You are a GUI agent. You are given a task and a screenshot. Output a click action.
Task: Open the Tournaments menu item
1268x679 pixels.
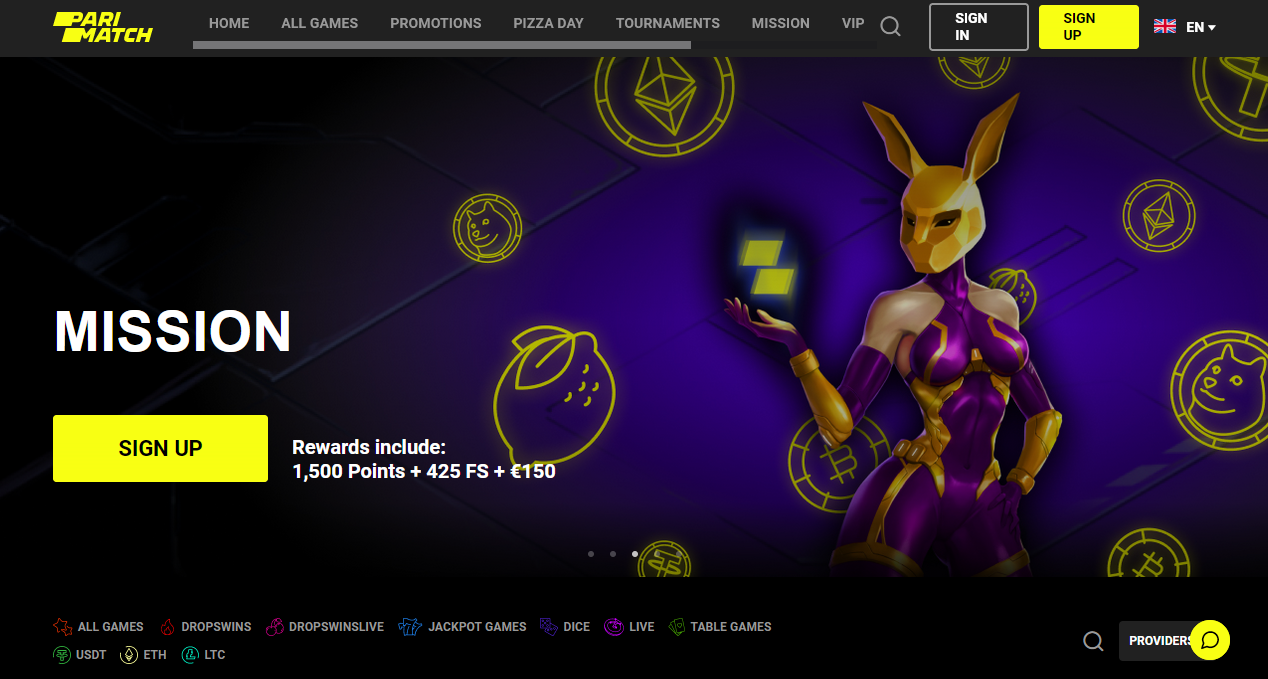click(x=668, y=23)
